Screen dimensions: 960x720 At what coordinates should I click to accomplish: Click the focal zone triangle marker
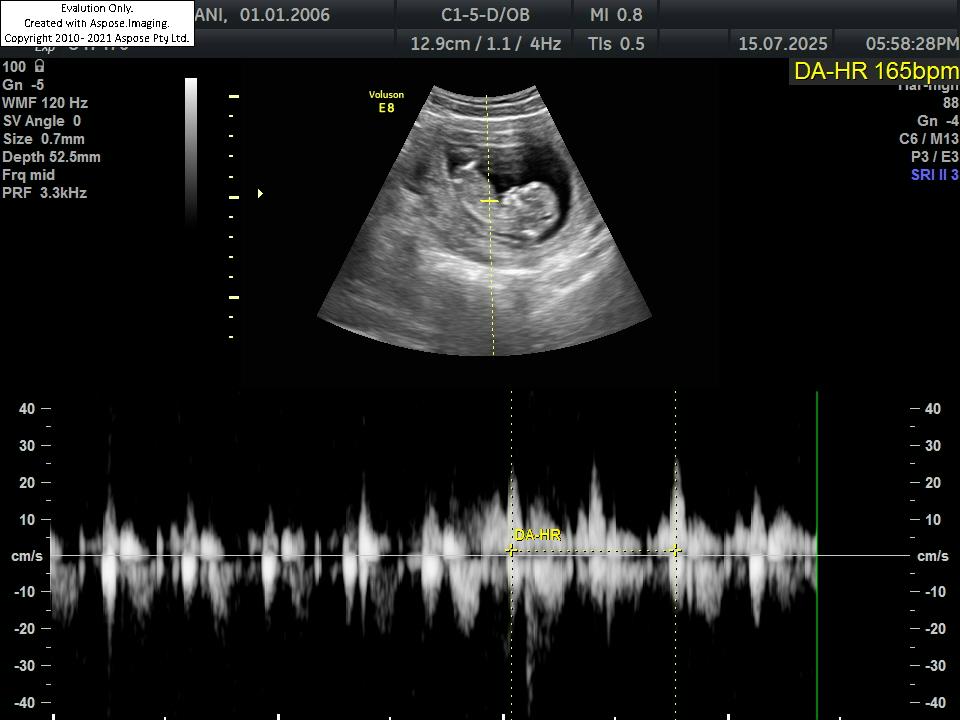coord(260,193)
